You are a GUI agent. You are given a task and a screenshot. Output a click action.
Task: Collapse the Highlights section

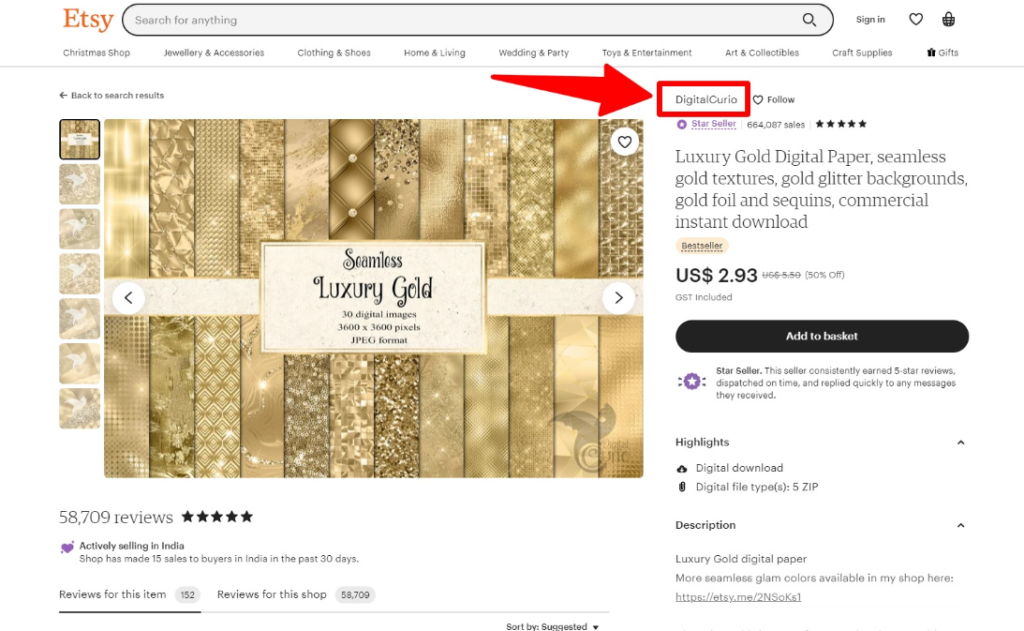(x=961, y=441)
